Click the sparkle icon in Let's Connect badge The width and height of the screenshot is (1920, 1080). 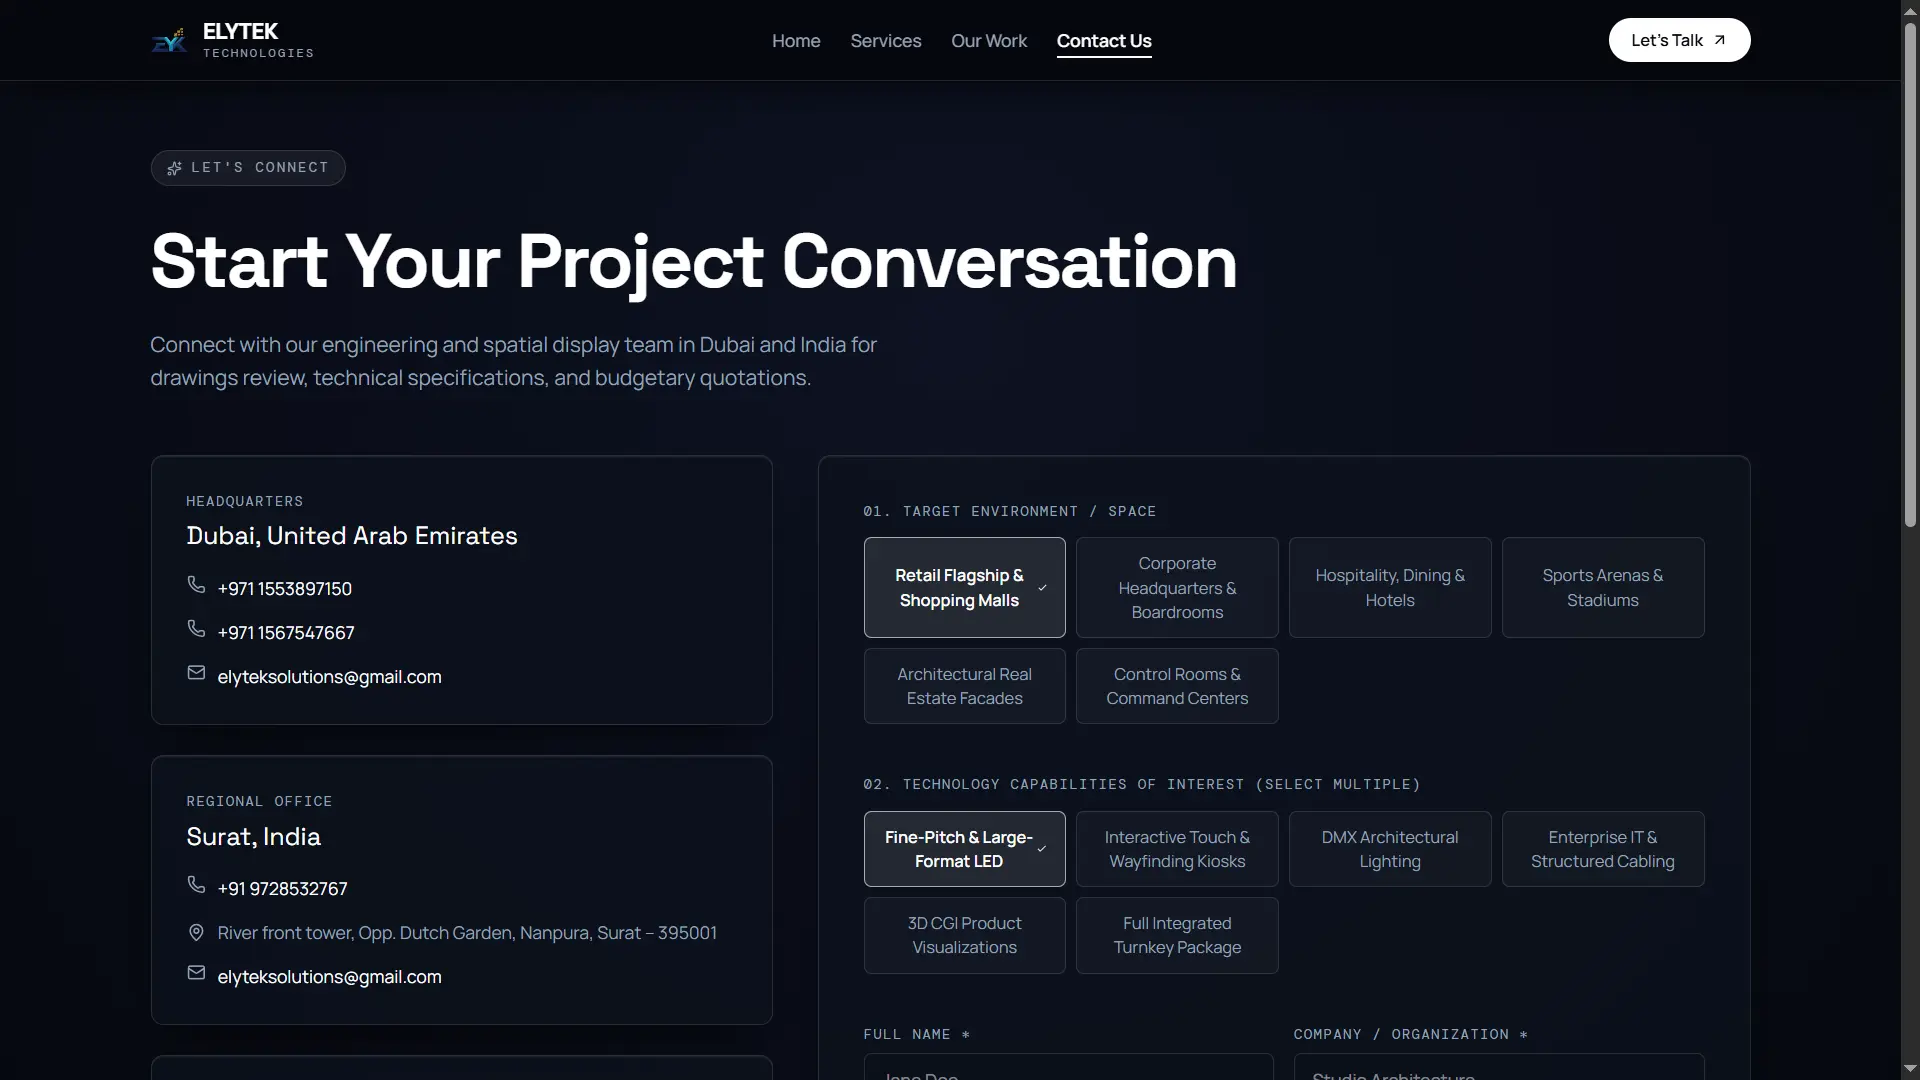[x=174, y=168]
